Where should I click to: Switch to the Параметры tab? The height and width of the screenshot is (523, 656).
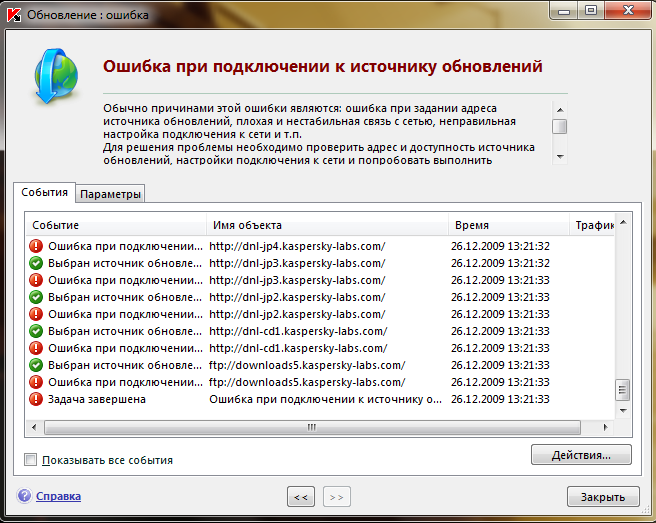[x=111, y=194]
